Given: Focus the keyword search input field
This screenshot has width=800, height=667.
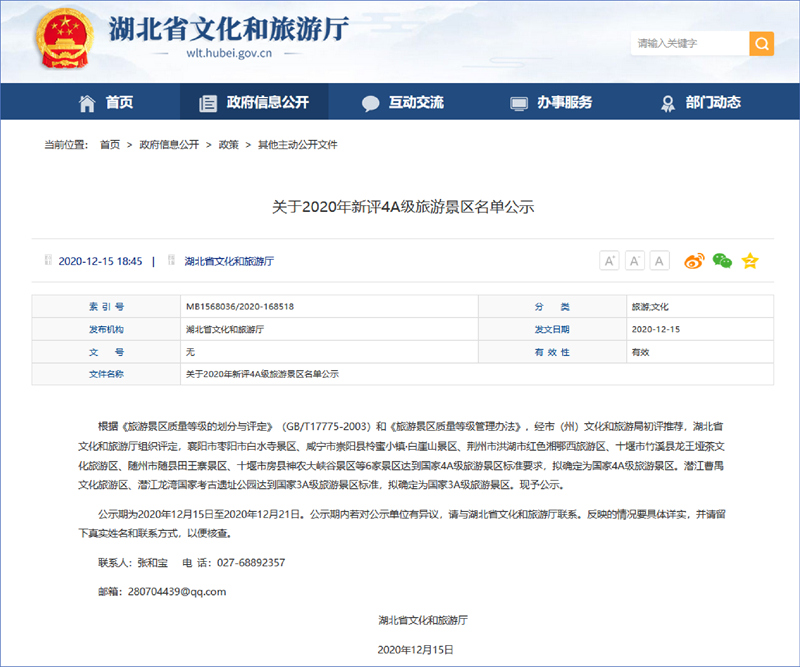Looking at the screenshot, I should point(688,44).
